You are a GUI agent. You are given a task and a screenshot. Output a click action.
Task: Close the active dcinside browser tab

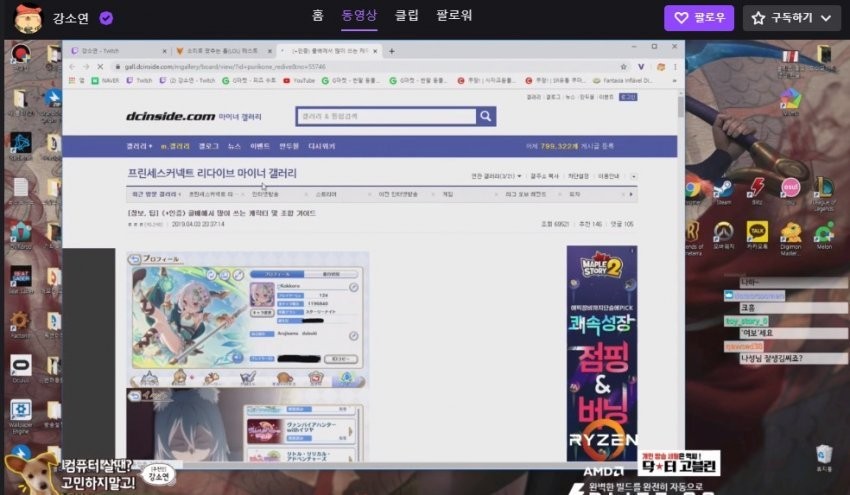click(375, 51)
